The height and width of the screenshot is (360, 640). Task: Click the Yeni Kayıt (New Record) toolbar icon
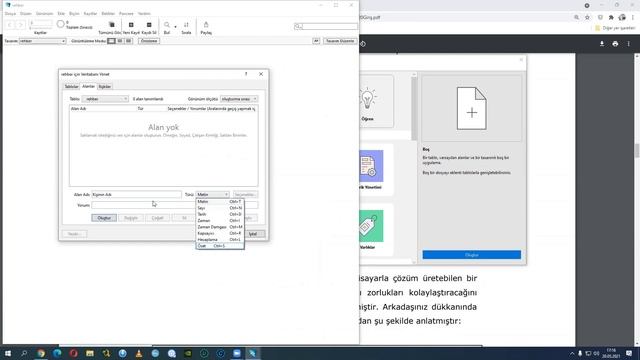click(x=131, y=25)
